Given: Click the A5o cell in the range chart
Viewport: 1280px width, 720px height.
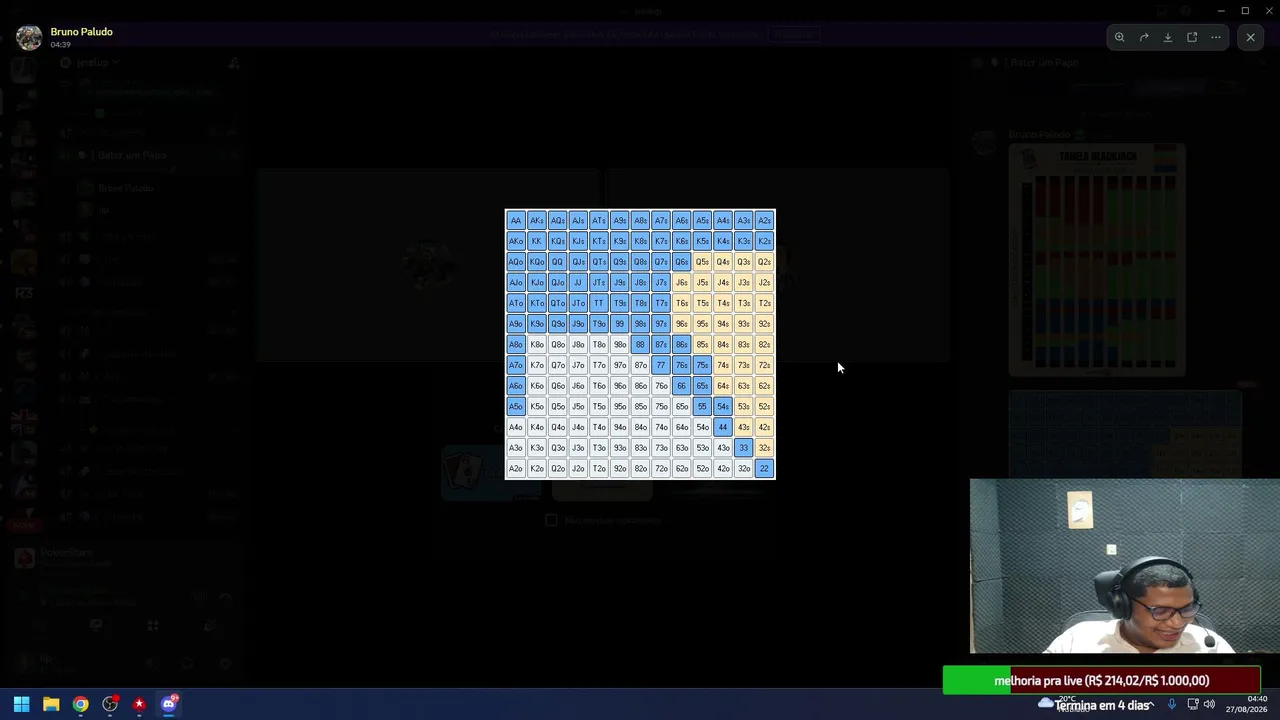Looking at the screenshot, I should pyautogui.click(x=516, y=407).
